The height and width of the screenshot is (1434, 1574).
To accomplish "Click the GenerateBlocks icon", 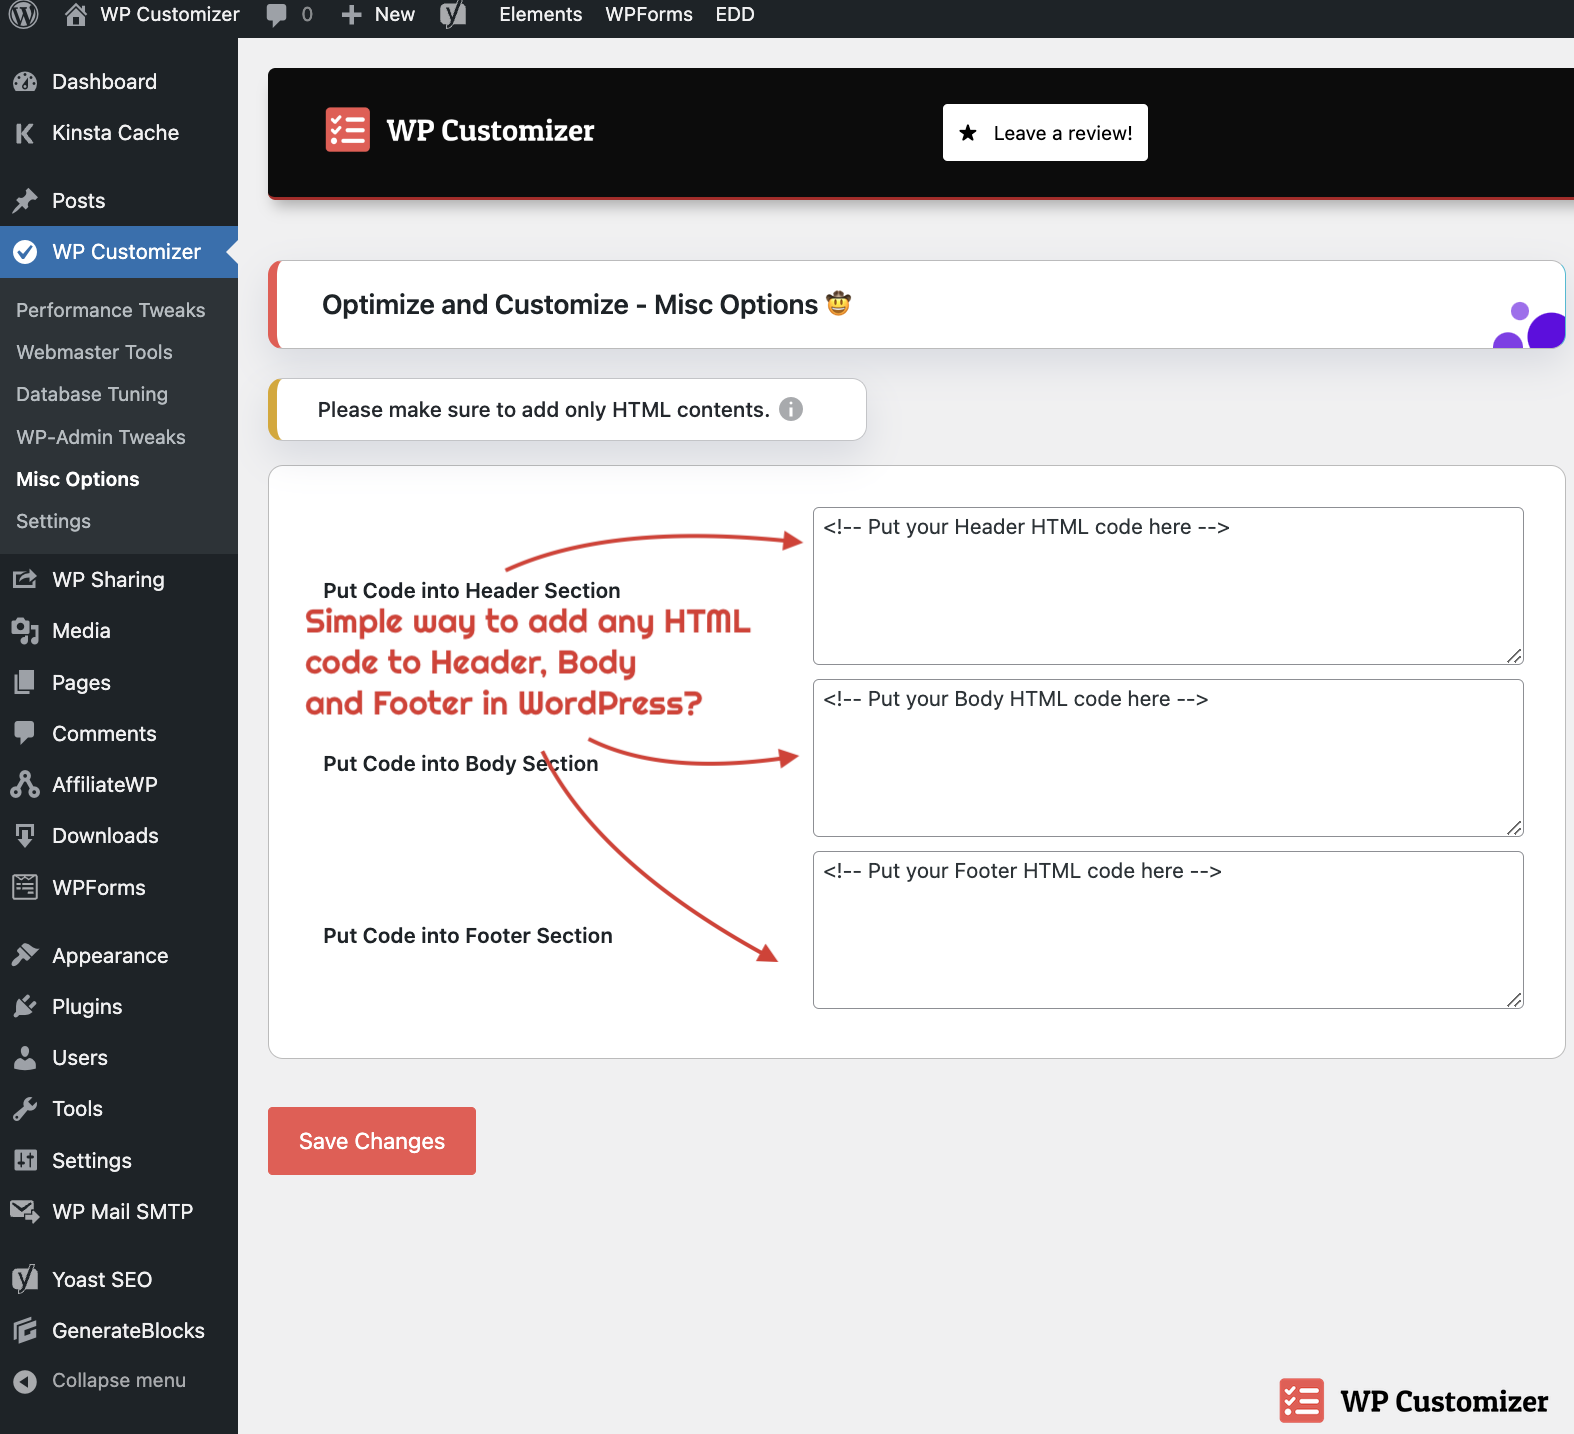I will [25, 1330].
